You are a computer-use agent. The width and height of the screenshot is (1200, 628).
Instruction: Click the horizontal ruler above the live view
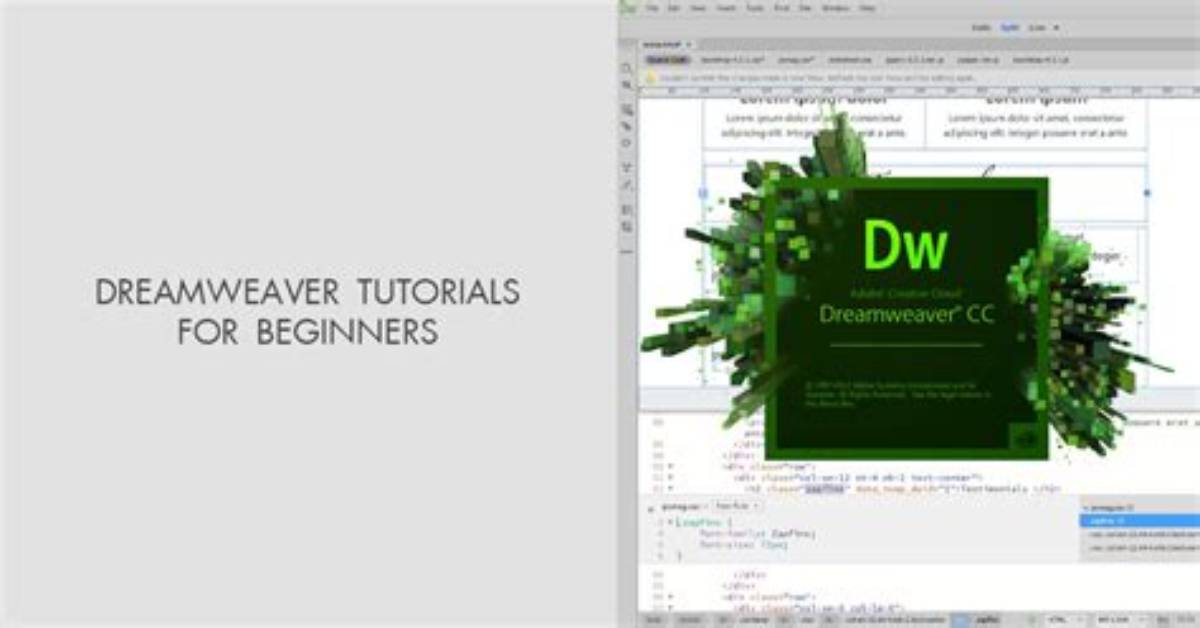(x=918, y=90)
